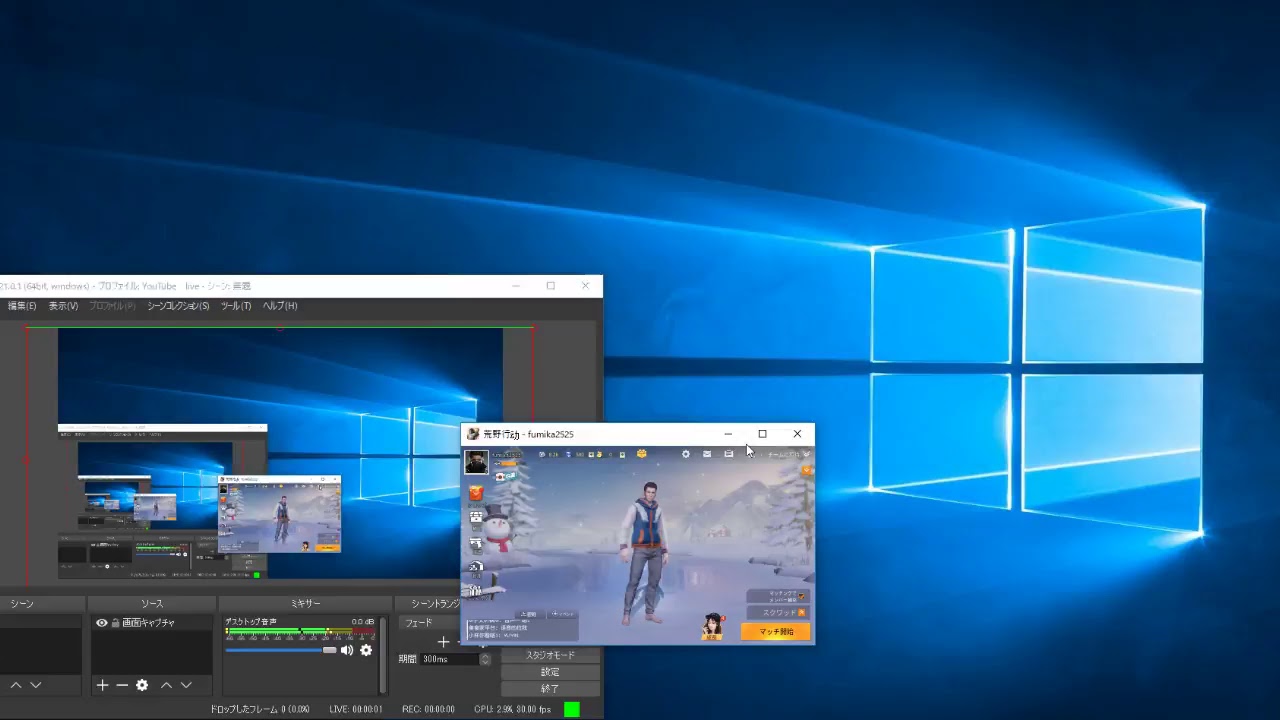This screenshot has height=720, width=1280.
Task: Open the 表示(V) menu in OBS
Action: pyautogui.click(x=63, y=306)
